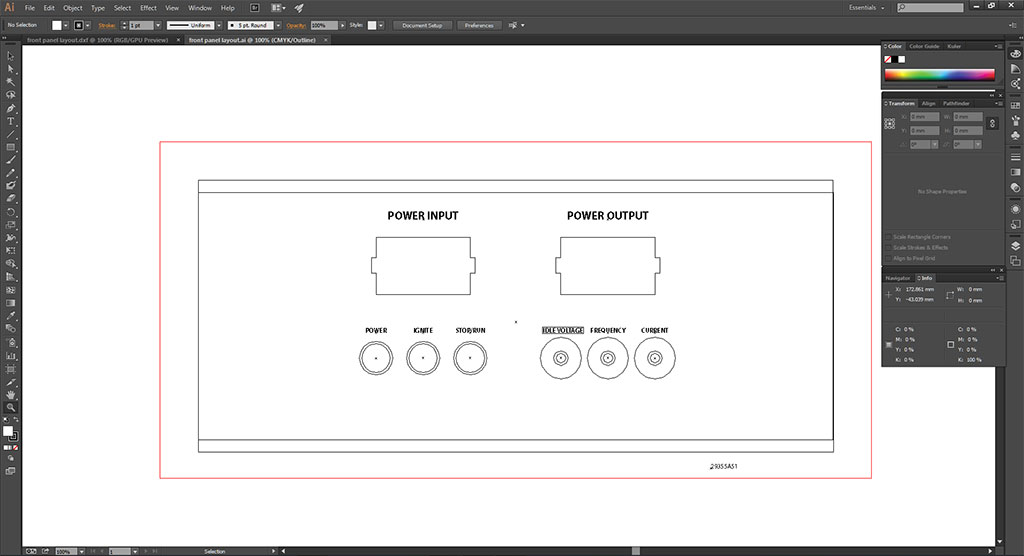Open the Symbols panel club icon
Viewport: 1024px width, 556px height.
[x=1016, y=135]
